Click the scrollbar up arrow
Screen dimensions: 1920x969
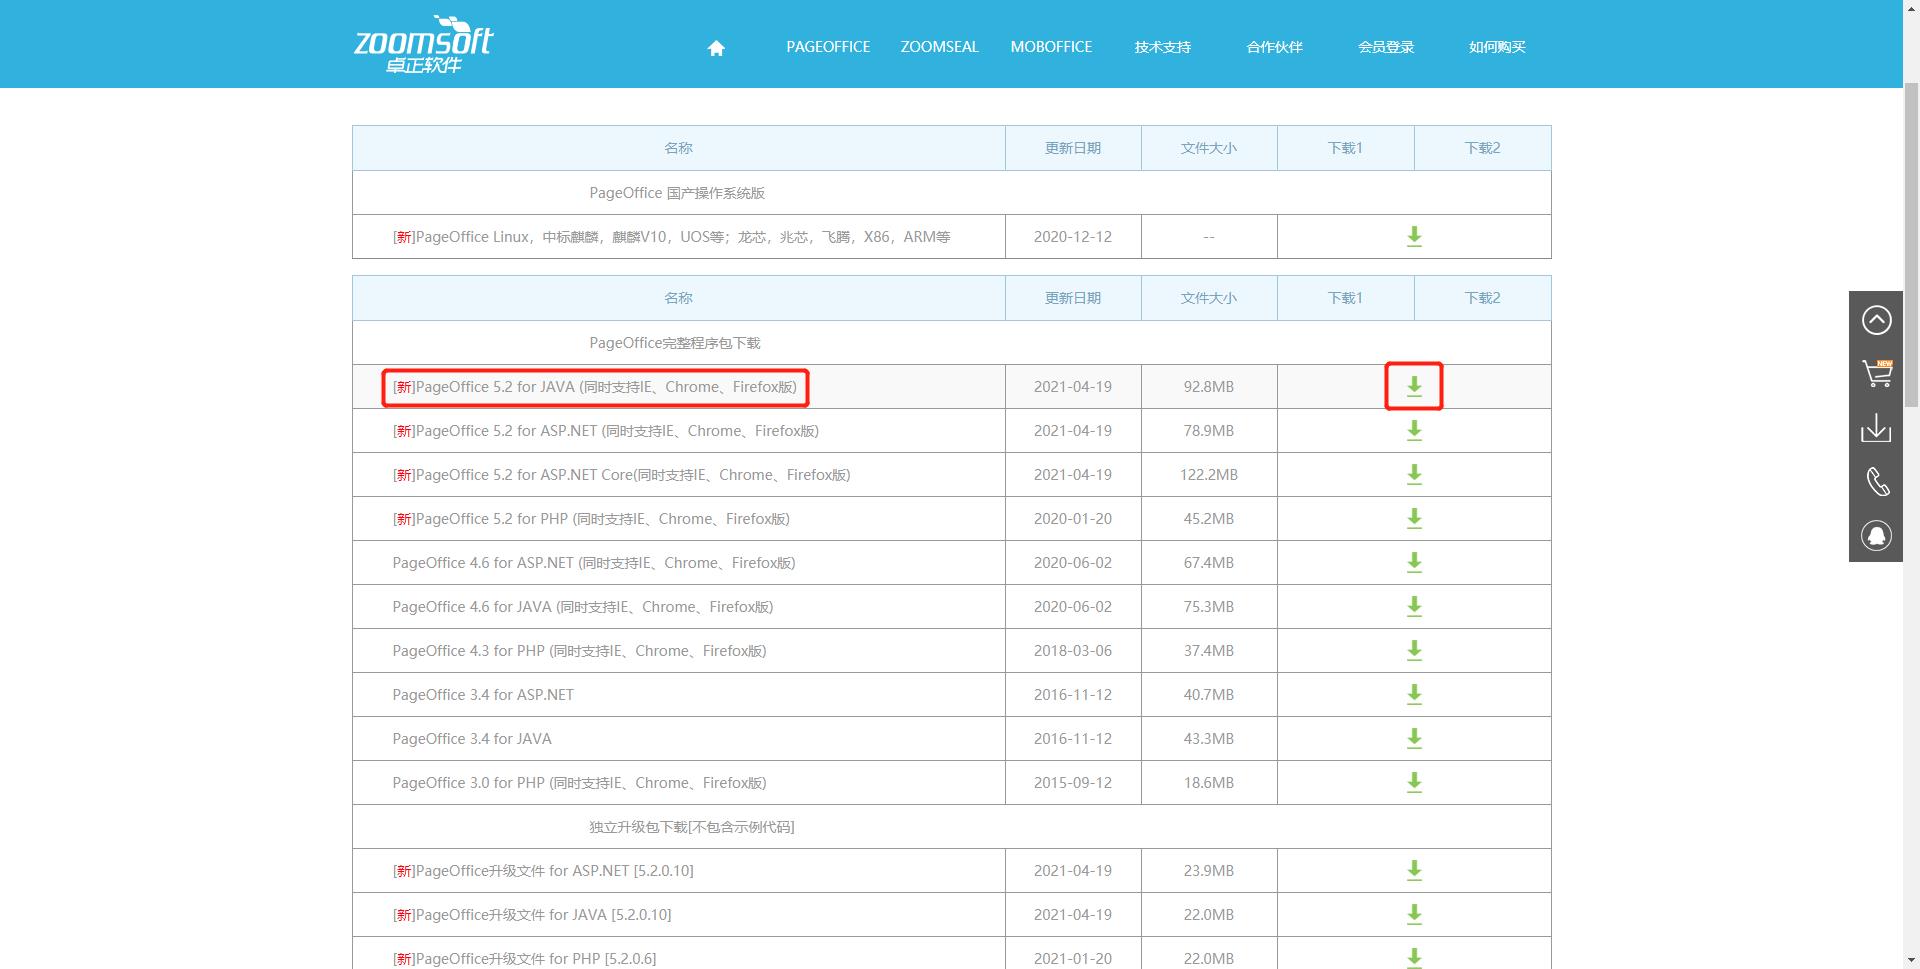[x=1911, y=8]
